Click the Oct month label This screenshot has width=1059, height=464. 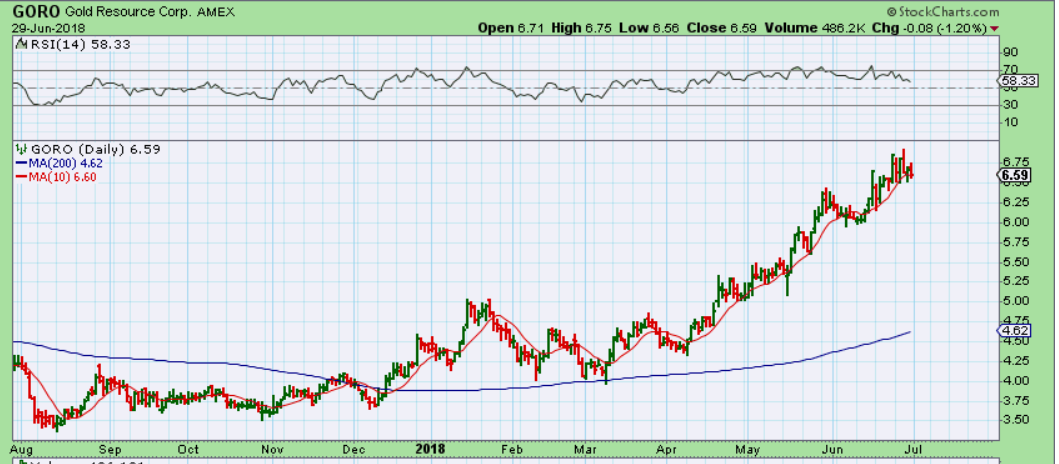point(188,448)
